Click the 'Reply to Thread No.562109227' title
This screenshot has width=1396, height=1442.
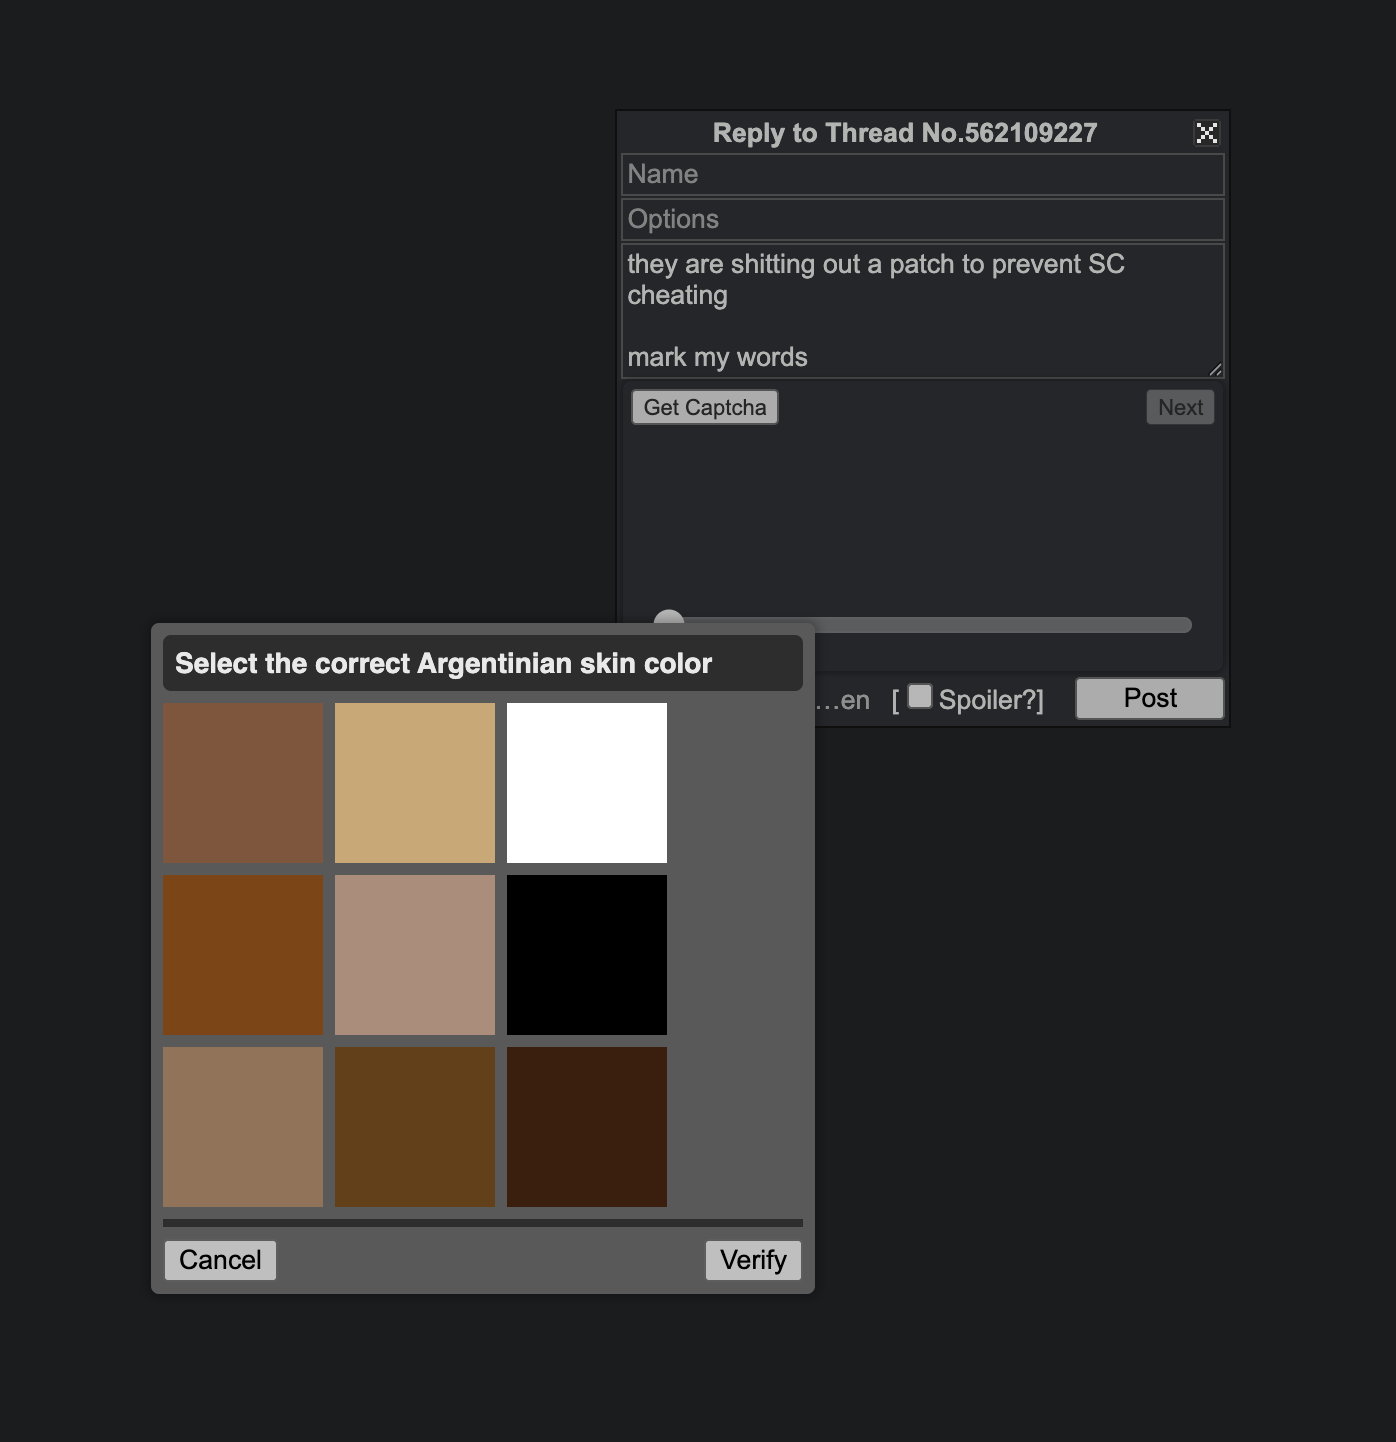click(905, 133)
